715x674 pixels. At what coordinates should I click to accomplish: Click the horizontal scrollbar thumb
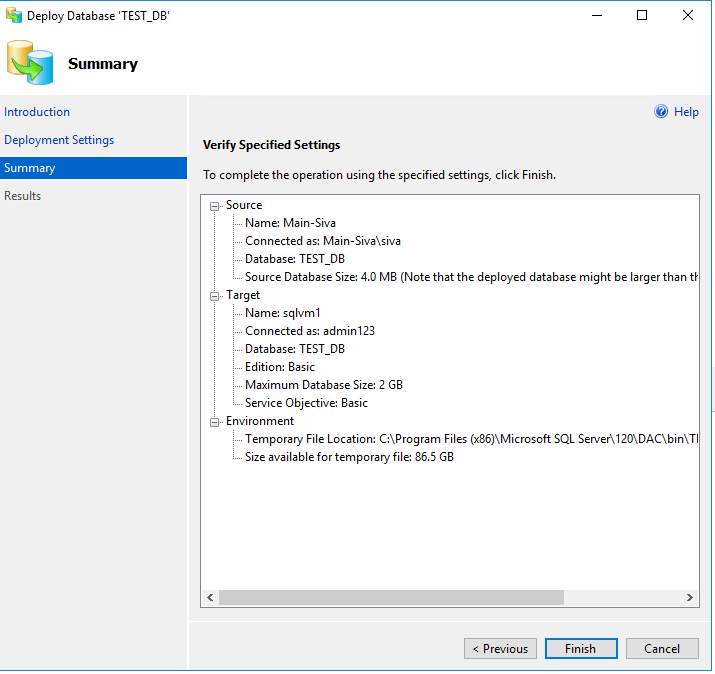(x=390, y=597)
